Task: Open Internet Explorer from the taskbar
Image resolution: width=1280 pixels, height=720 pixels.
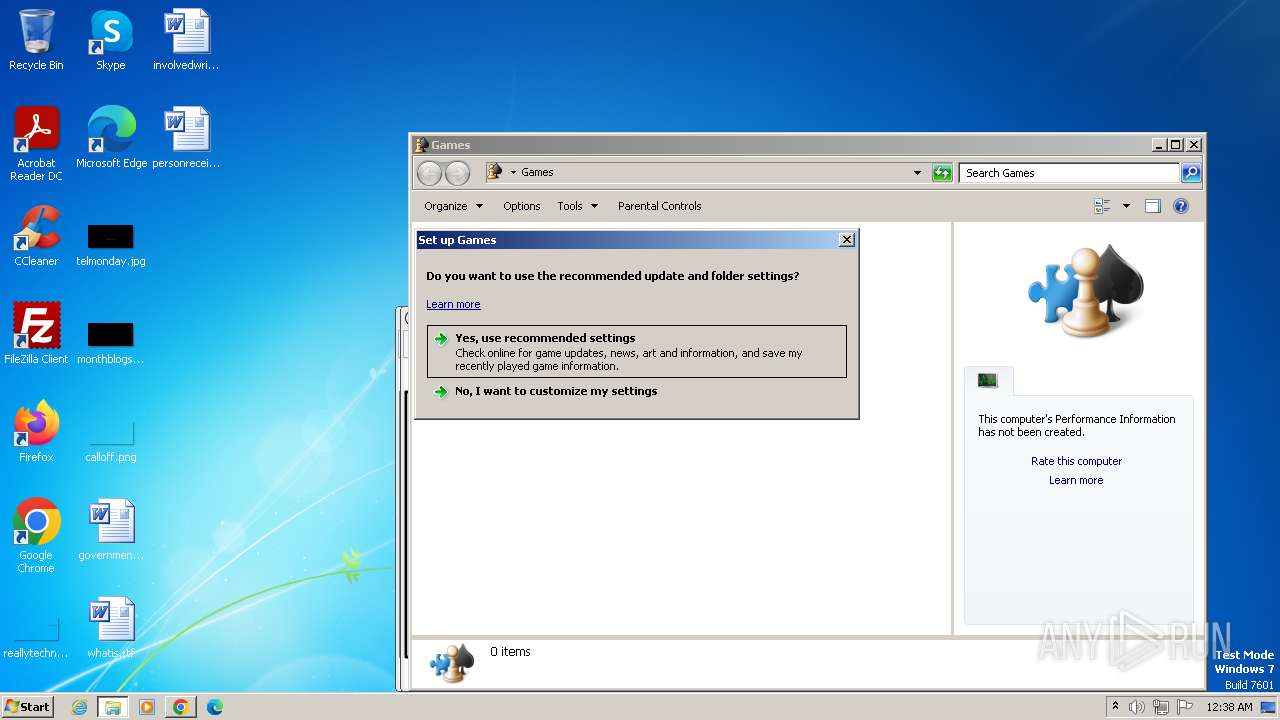Action: (79, 707)
